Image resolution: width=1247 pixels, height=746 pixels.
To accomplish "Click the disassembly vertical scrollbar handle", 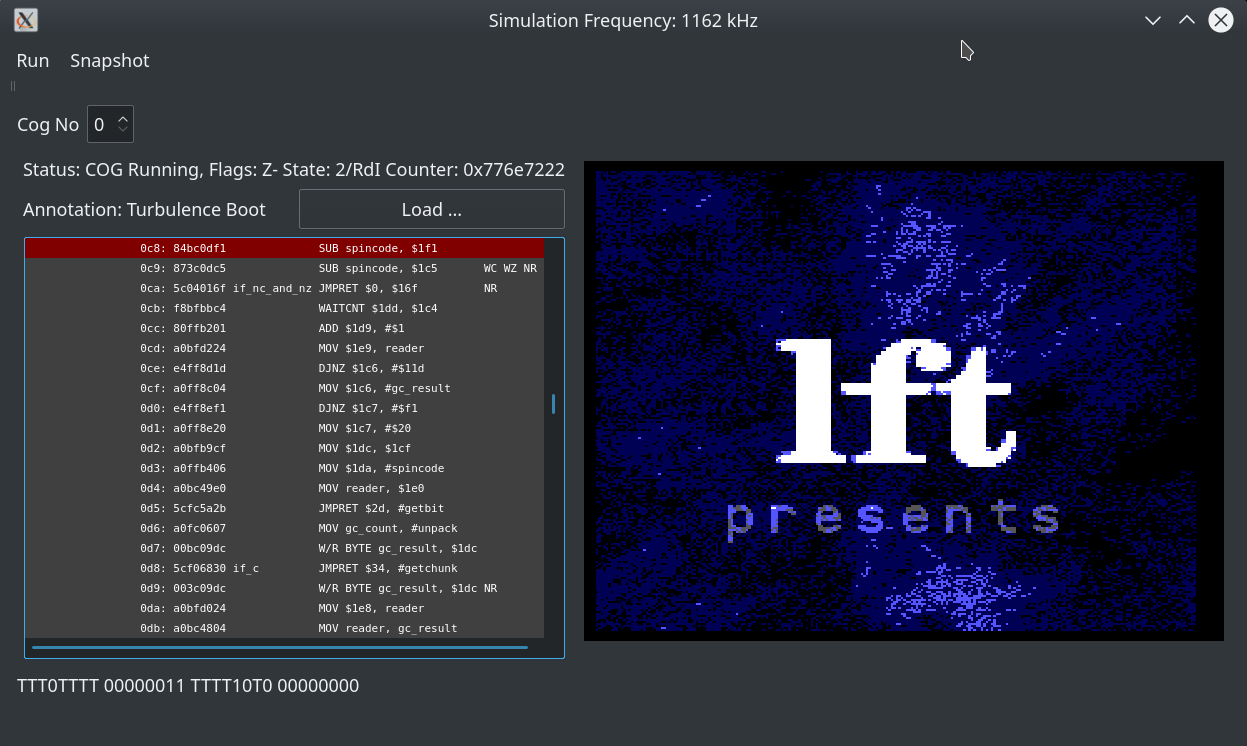I will click(x=553, y=404).
